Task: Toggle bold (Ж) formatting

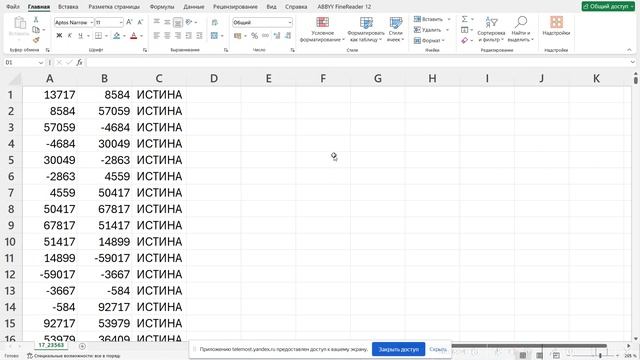Action: pos(59,36)
